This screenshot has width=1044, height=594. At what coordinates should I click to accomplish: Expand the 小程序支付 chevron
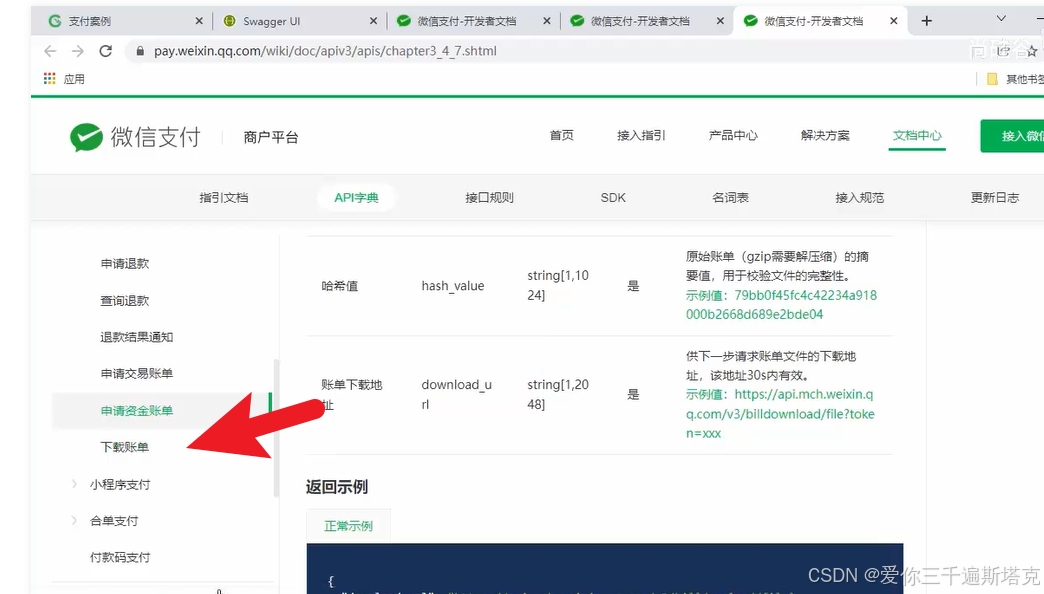click(x=74, y=484)
